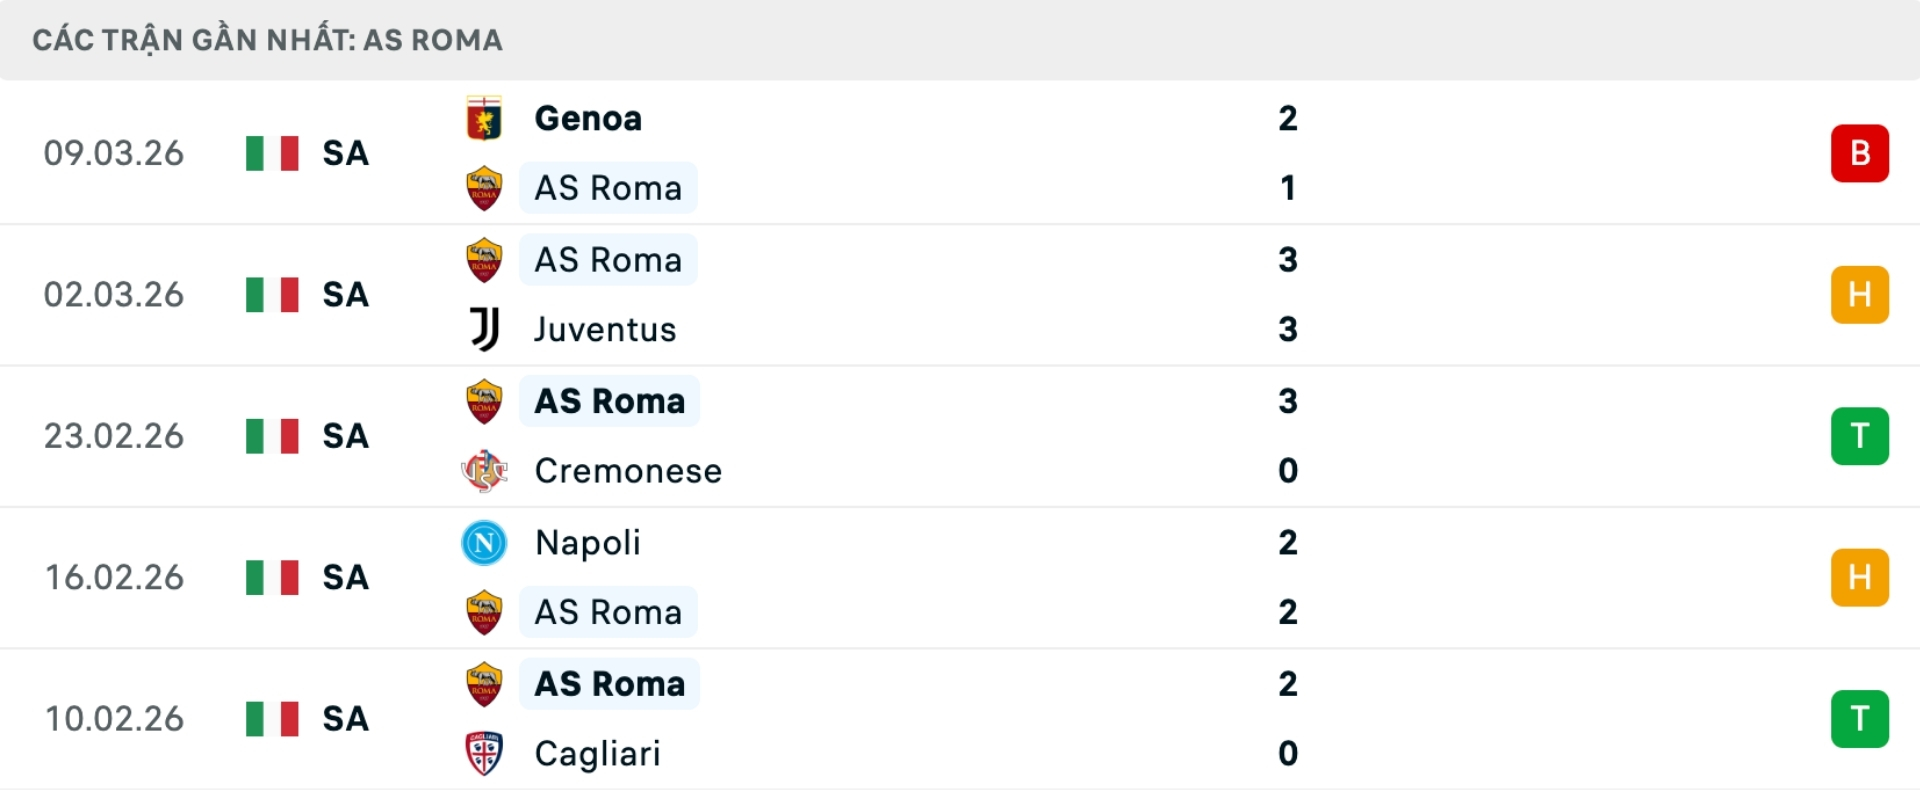Viewport: 1920px width, 792px height.
Task: Toggle the red B loss badge for the Genoa match
Action: (1859, 153)
